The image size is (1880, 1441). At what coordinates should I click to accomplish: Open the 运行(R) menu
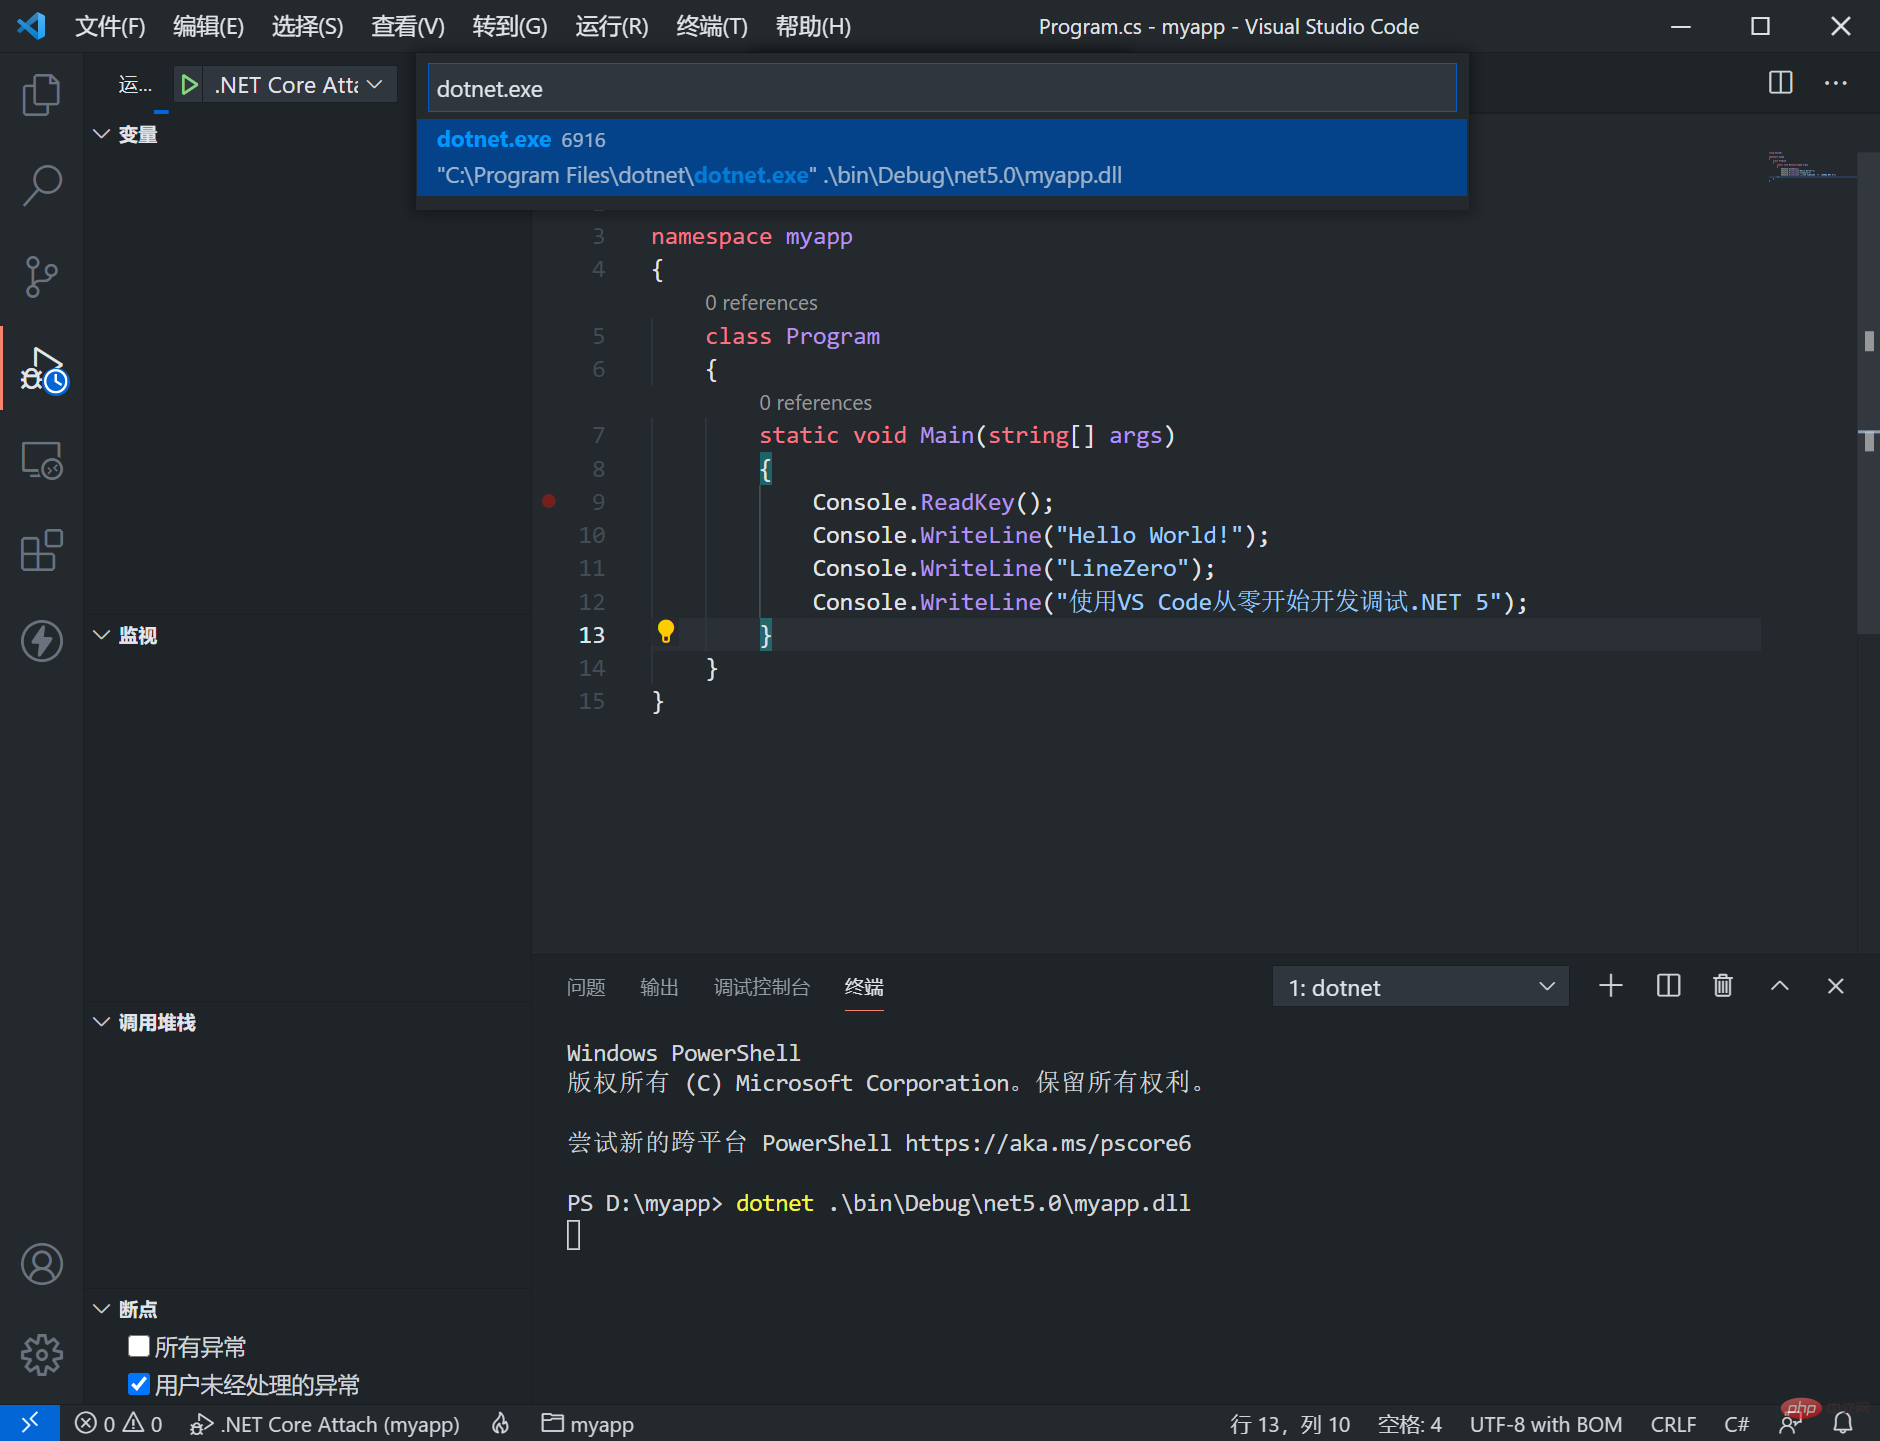(x=611, y=26)
